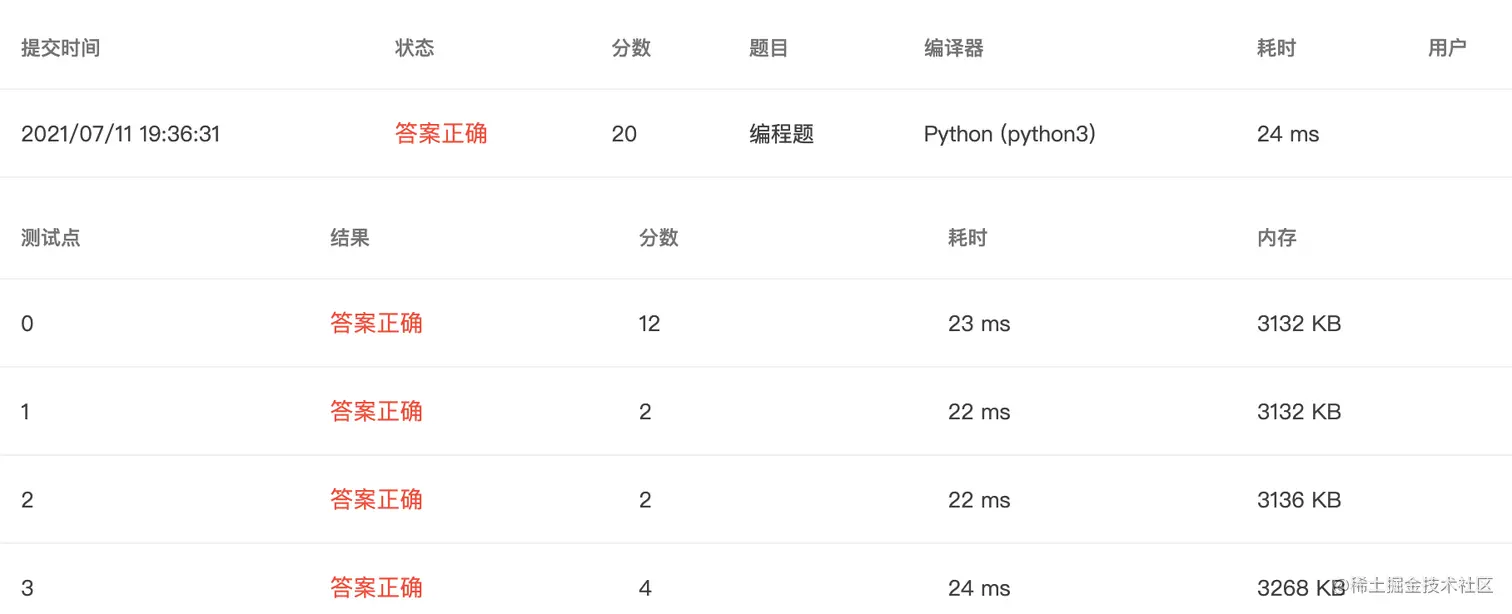Click the 题目 column header
Image resolution: width=1512 pixels, height=614 pixels.
(769, 48)
